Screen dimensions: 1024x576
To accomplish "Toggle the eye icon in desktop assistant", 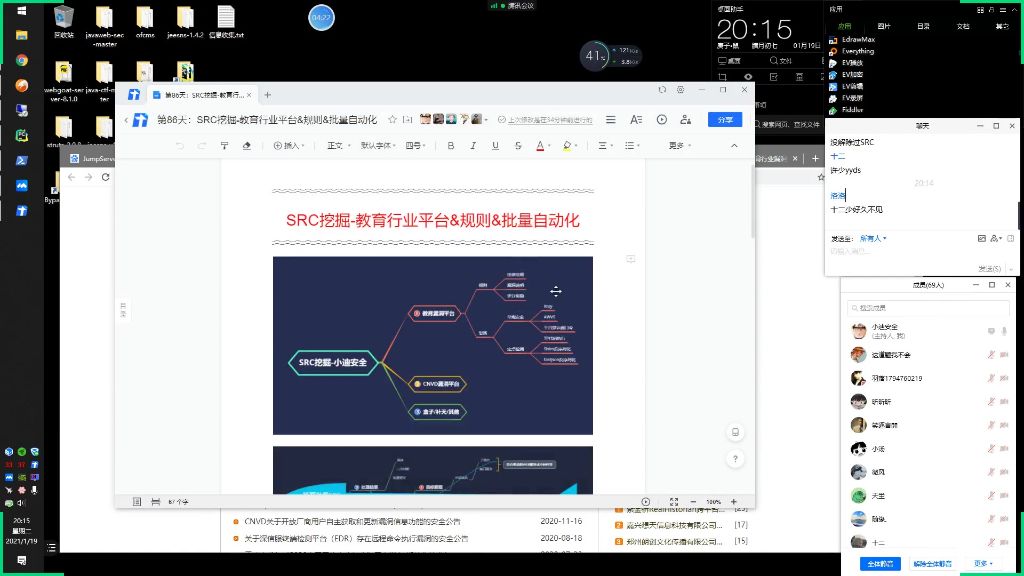I will pyautogui.click(x=748, y=77).
